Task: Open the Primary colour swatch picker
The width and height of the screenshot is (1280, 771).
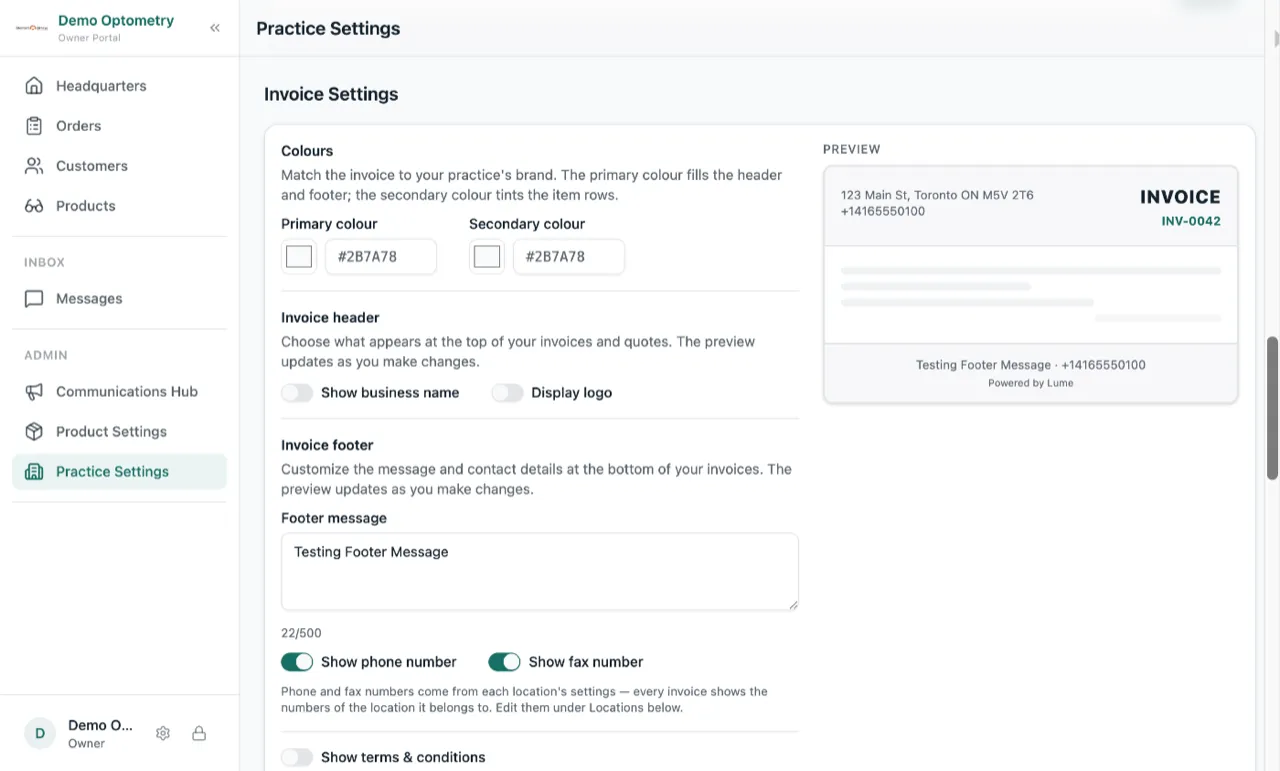Action: point(299,257)
